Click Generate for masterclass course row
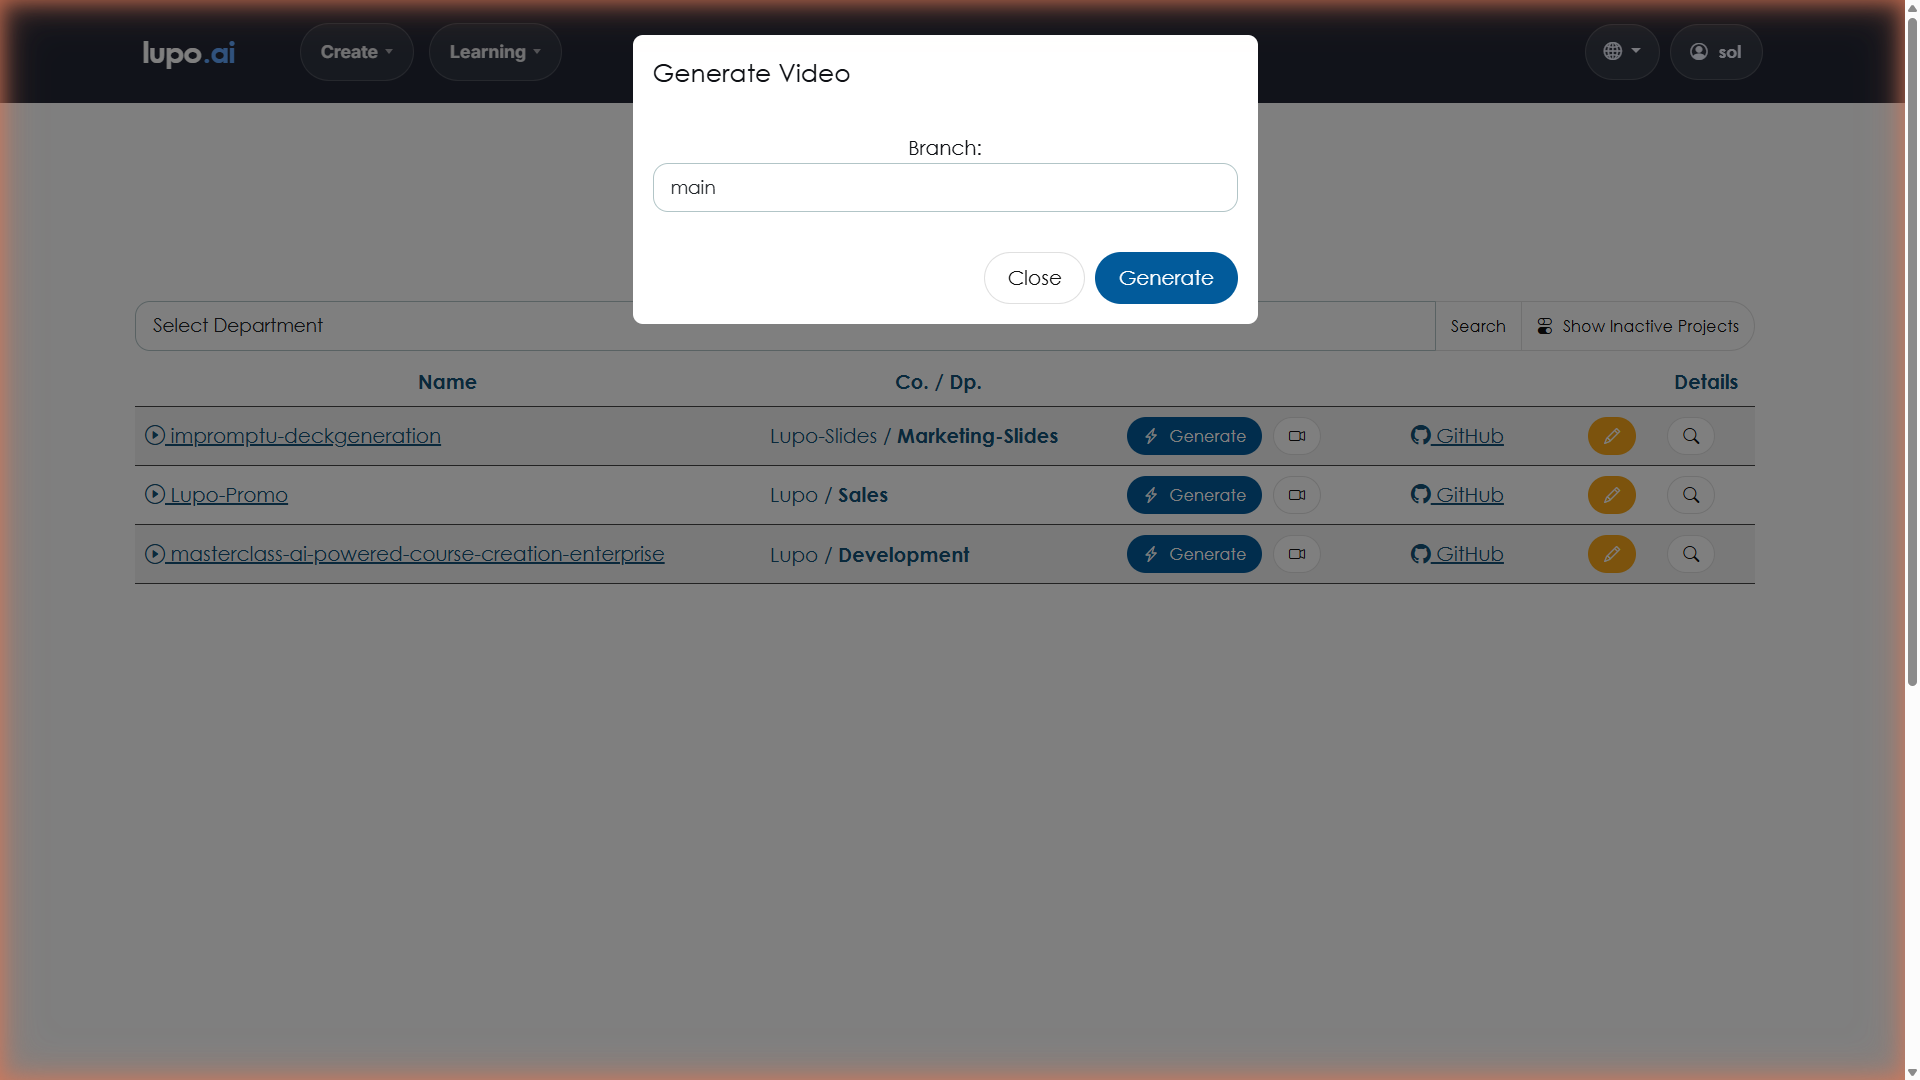1920x1080 pixels. (1194, 554)
